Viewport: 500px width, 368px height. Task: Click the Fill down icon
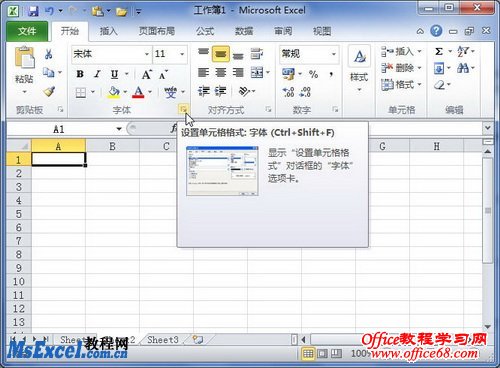439,69
